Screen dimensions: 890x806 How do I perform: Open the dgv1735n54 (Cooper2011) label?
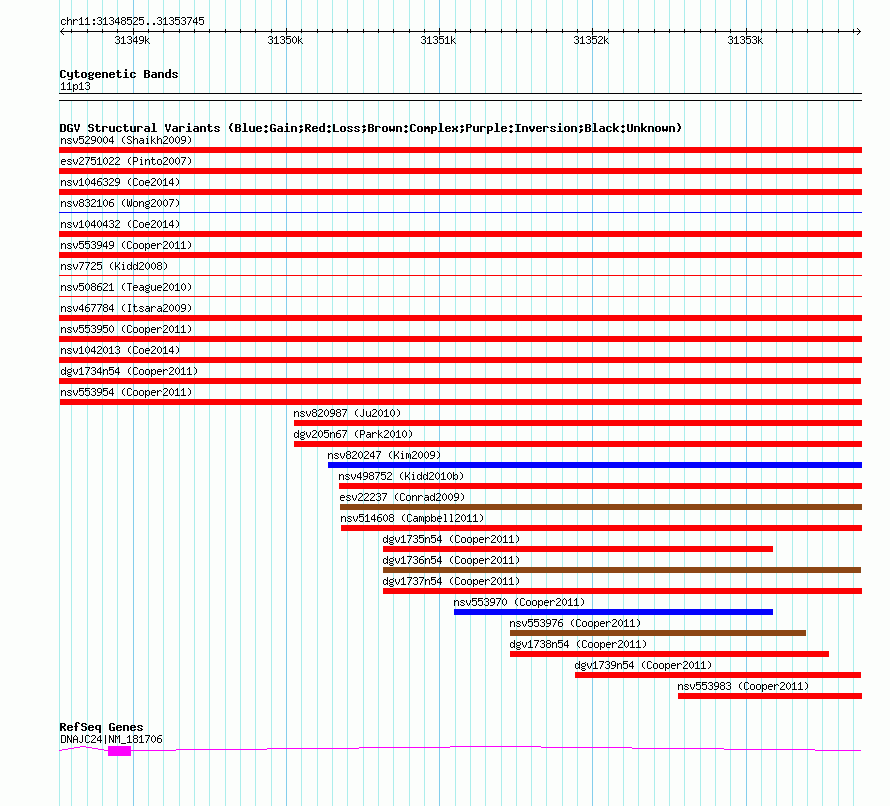pos(451,539)
